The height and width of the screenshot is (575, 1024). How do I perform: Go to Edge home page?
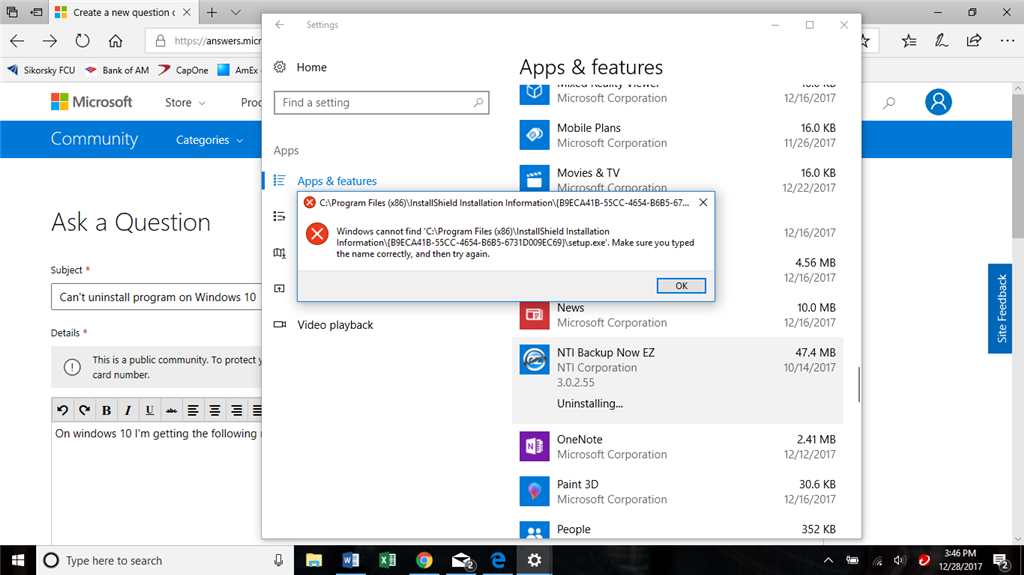[116, 41]
